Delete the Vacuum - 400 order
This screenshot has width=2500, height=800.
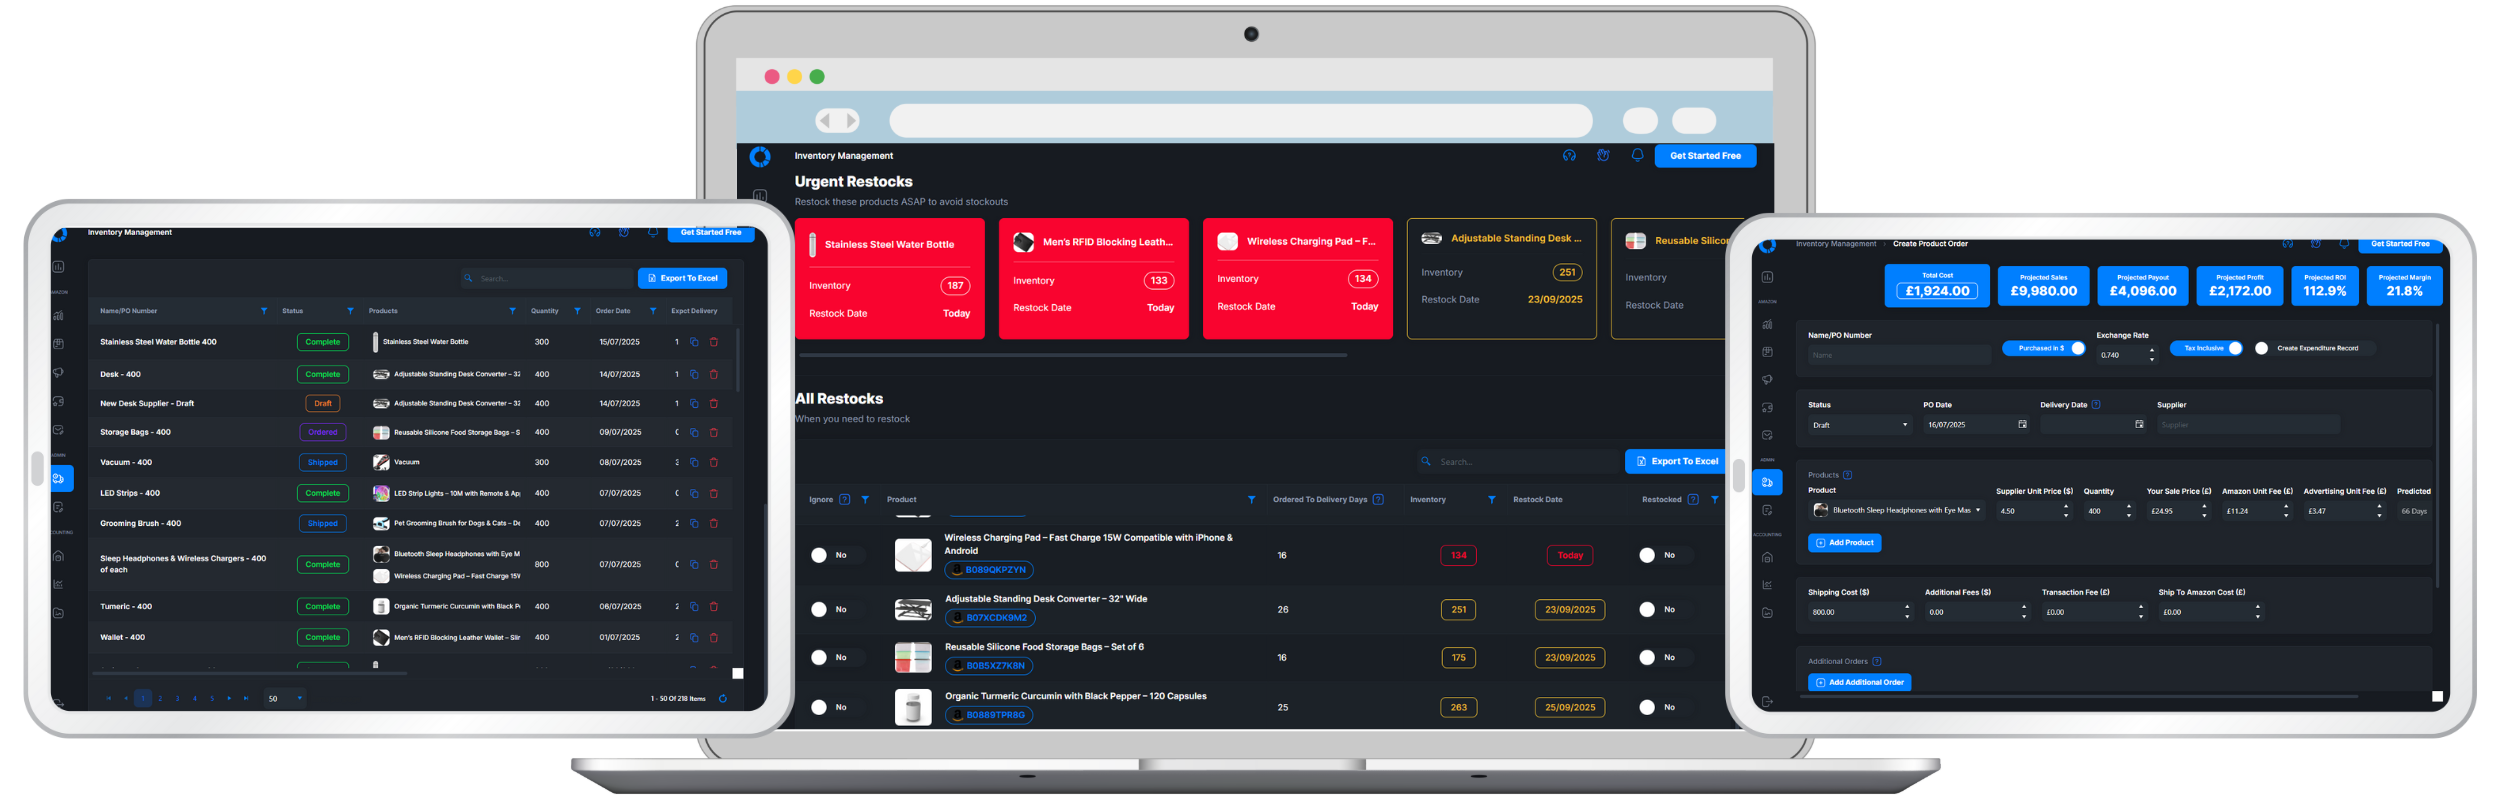pos(714,462)
